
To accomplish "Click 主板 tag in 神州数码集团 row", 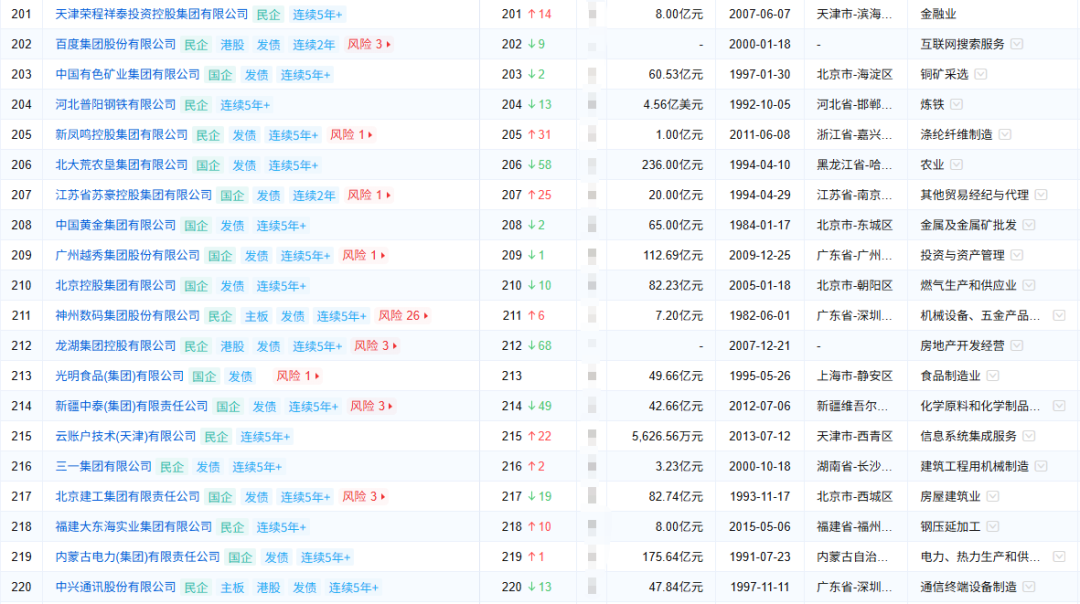I will coord(256,317).
